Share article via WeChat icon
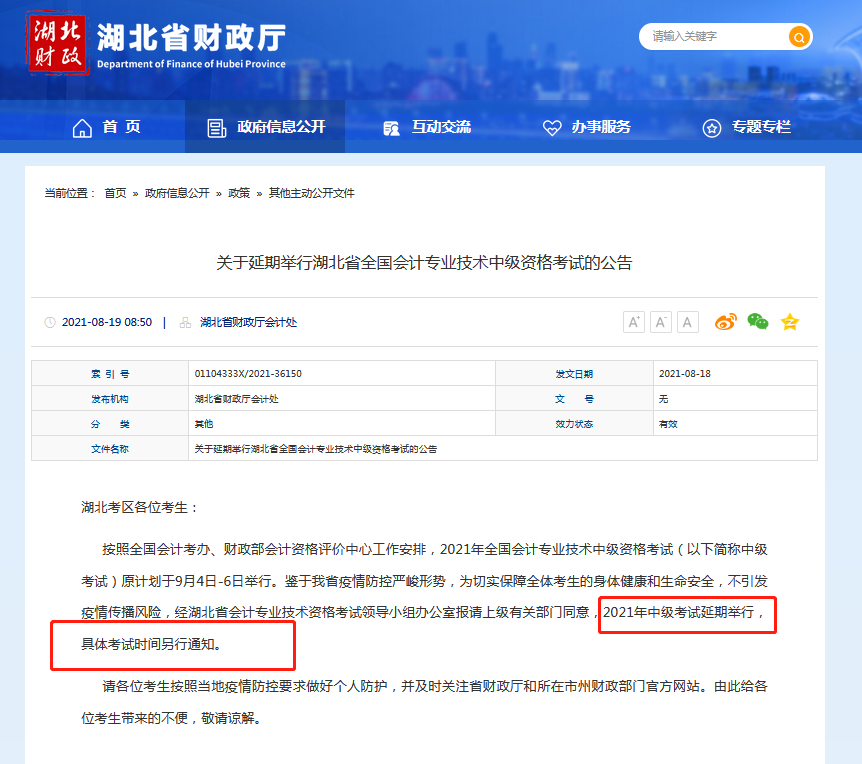The width and height of the screenshot is (862, 764). coord(758,322)
